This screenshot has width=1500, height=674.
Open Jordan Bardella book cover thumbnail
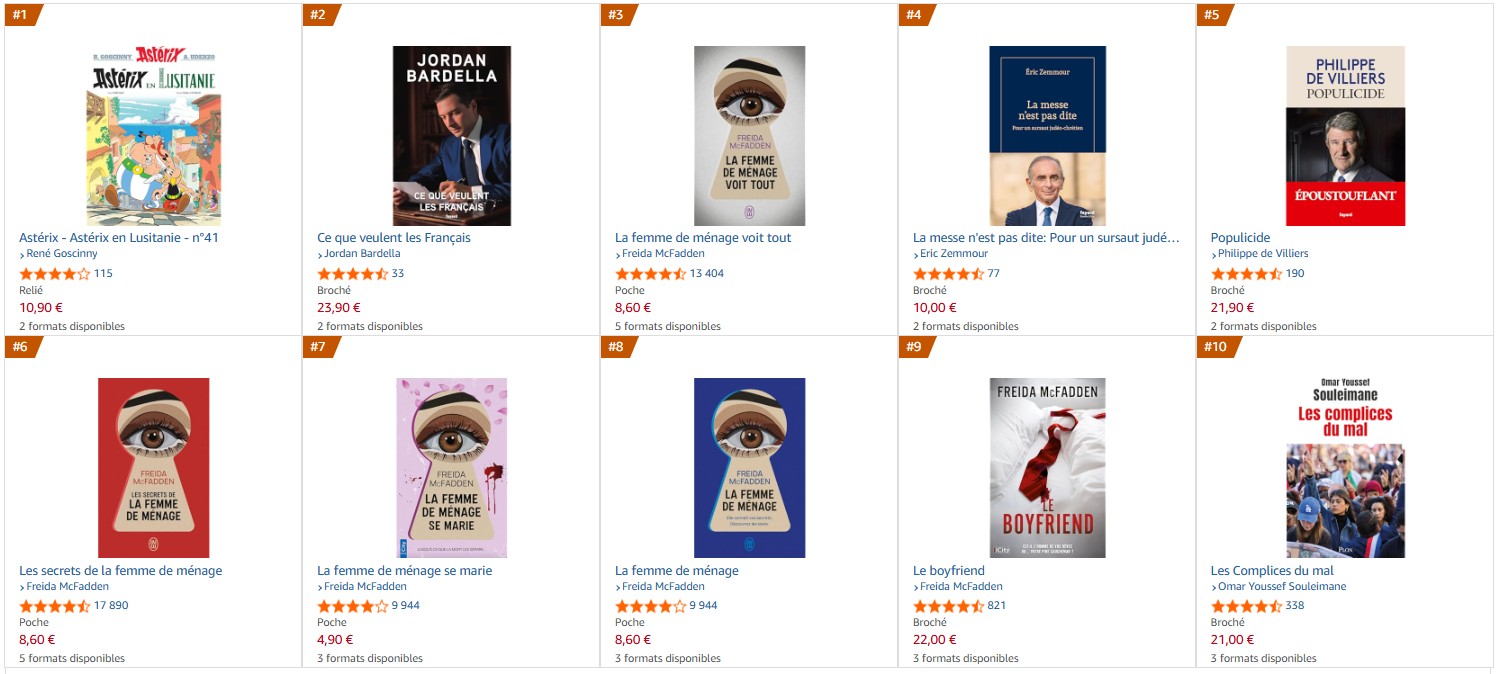coord(451,135)
